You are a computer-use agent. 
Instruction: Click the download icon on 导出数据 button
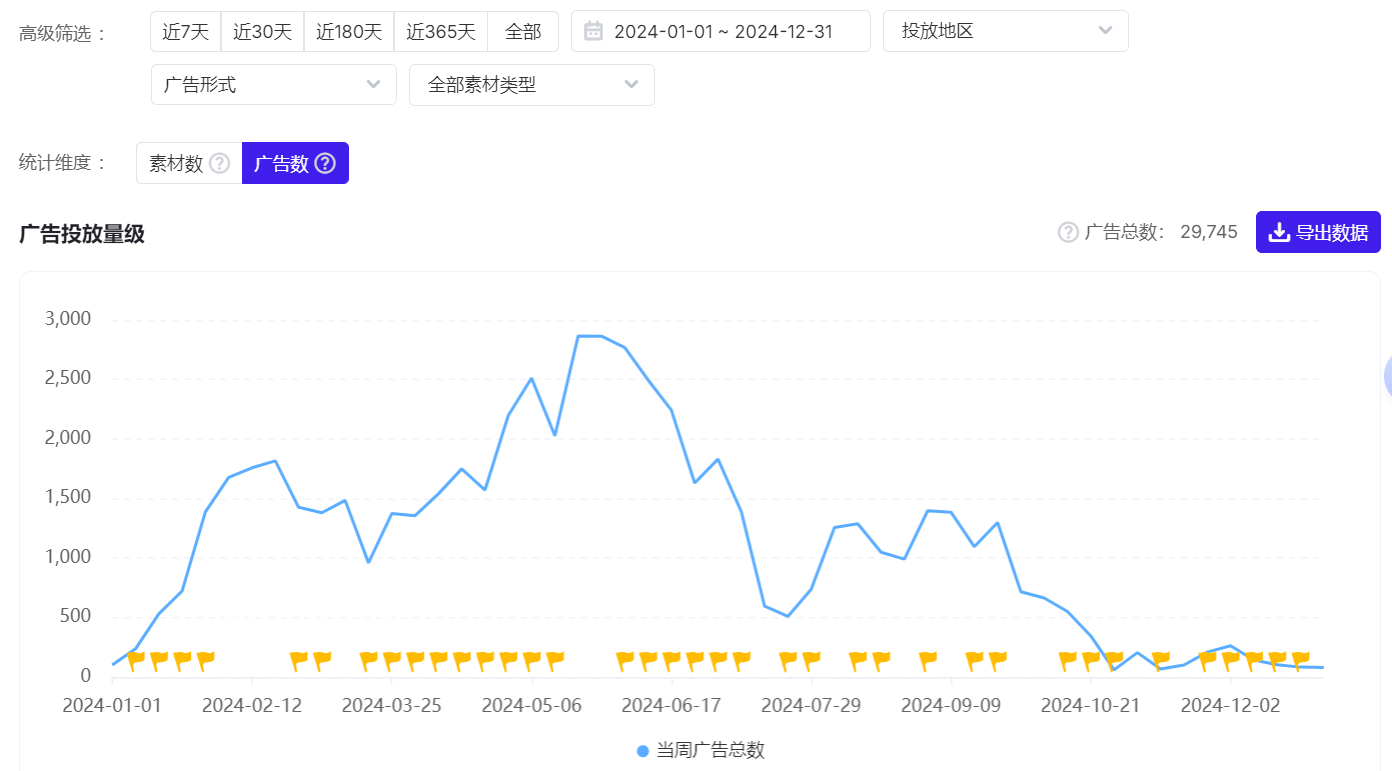click(1279, 231)
